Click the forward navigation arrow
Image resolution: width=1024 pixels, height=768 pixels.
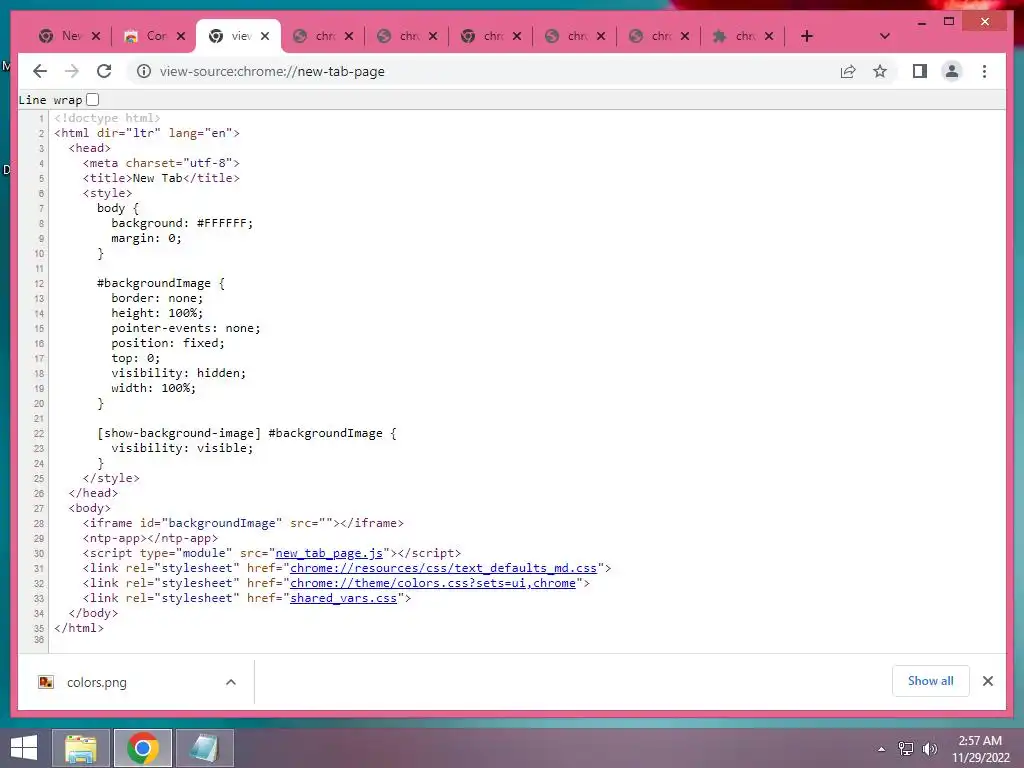(72, 71)
